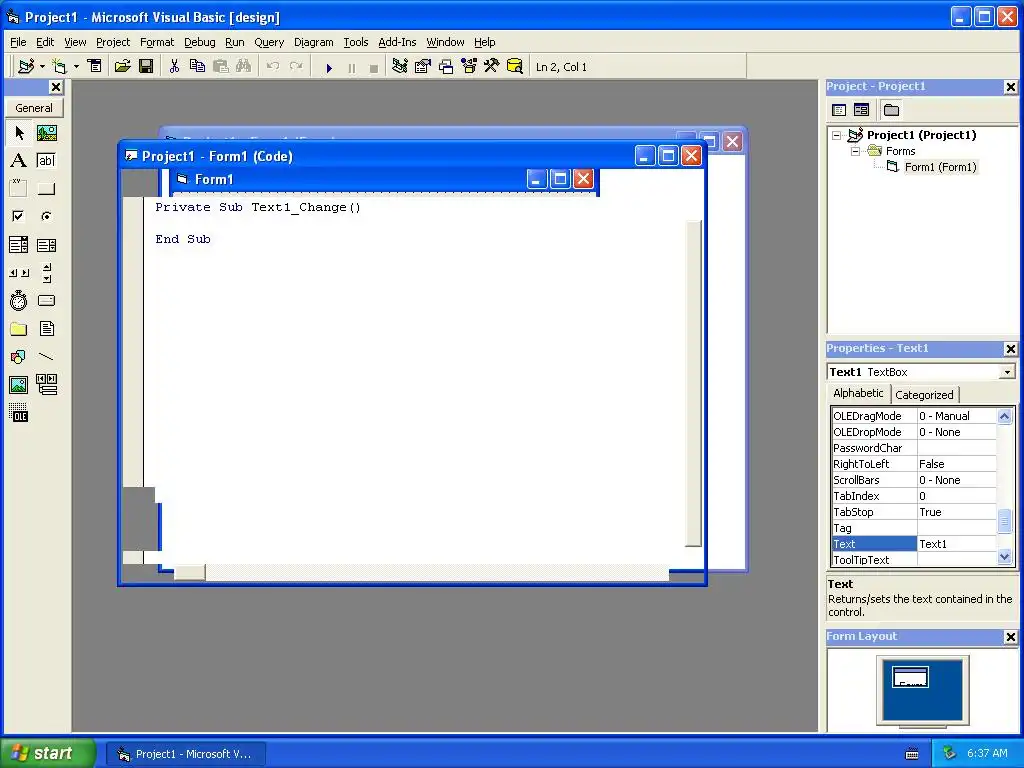Screen dimensions: 1024x768
Task: Open the Project menu
Action: pyautogui.click(x=113, y=42)
